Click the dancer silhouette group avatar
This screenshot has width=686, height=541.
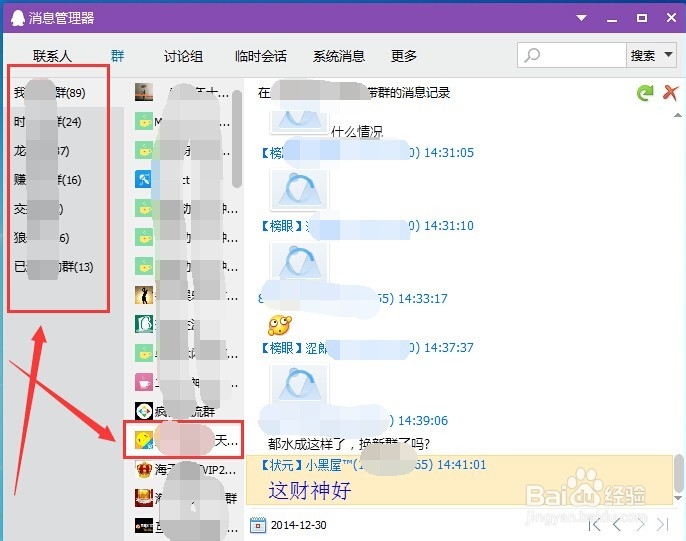pyautogui.click(x=144, y=295)
